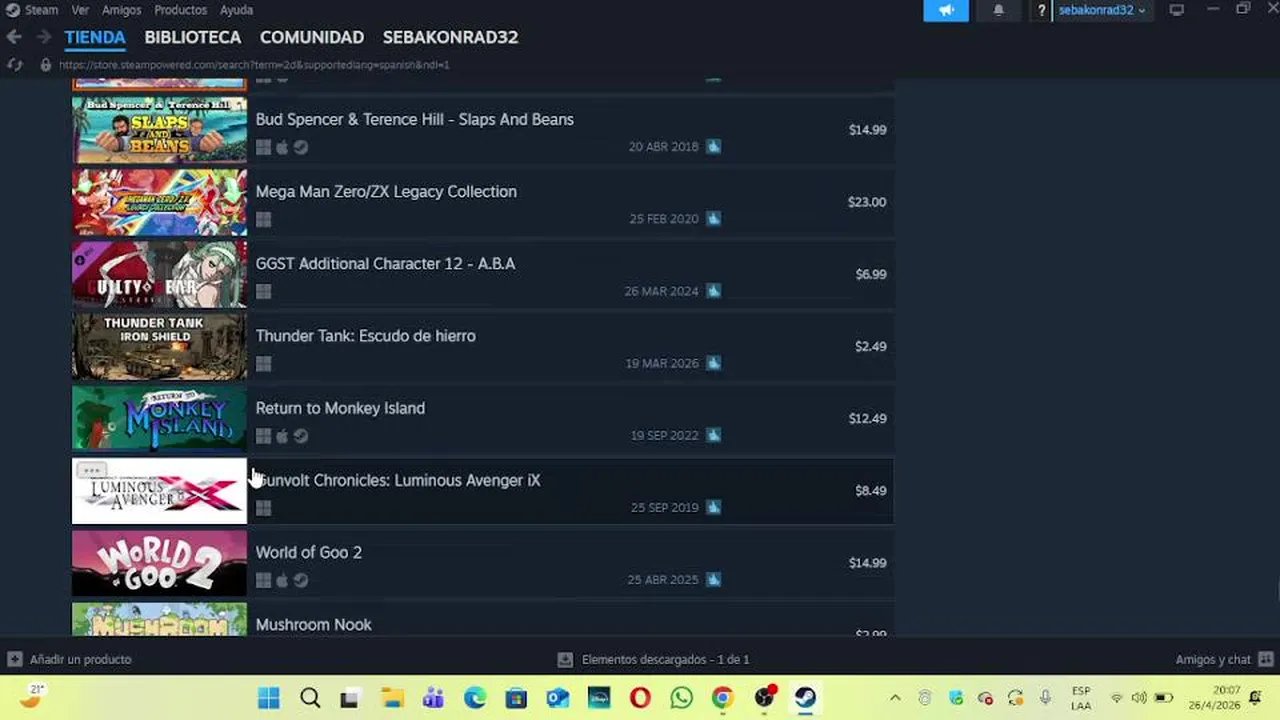Click Return to Monkey Island thumbnail
Viewport: 1280px width, 720px height.
coord(159,418)
